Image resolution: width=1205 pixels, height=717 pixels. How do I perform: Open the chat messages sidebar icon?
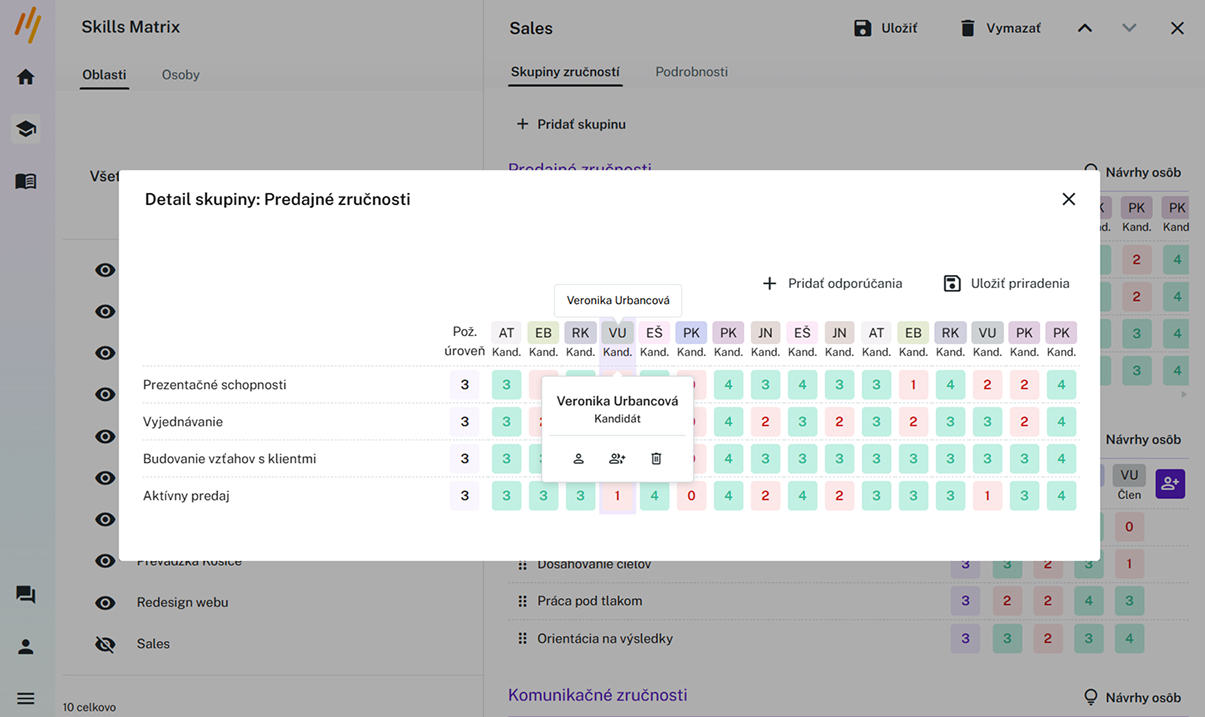coord(26,595)
